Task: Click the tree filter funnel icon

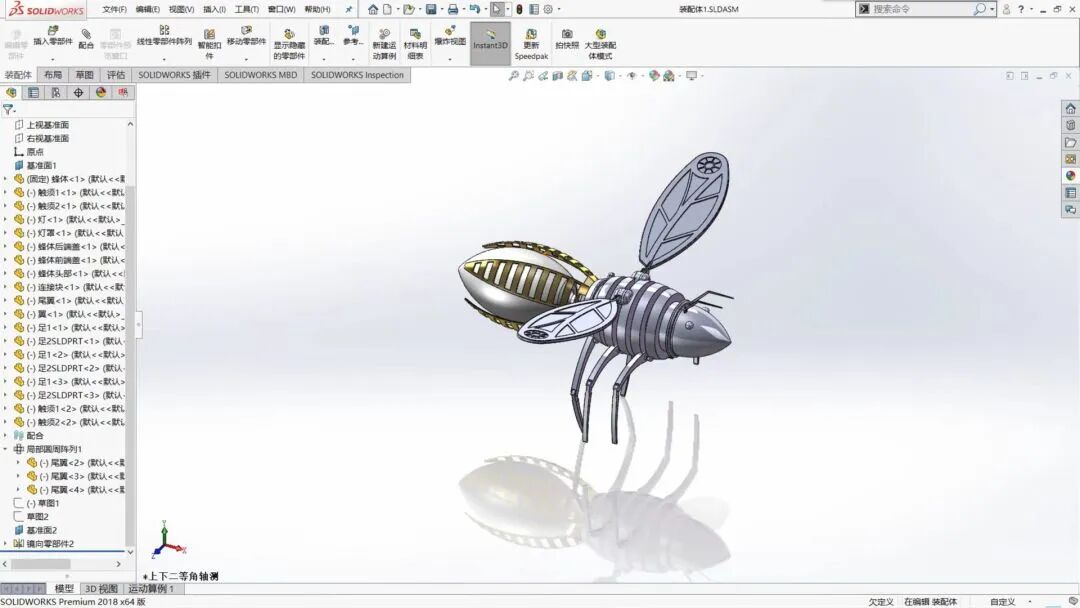Action: pyautogui.click(x=8, y=109)
